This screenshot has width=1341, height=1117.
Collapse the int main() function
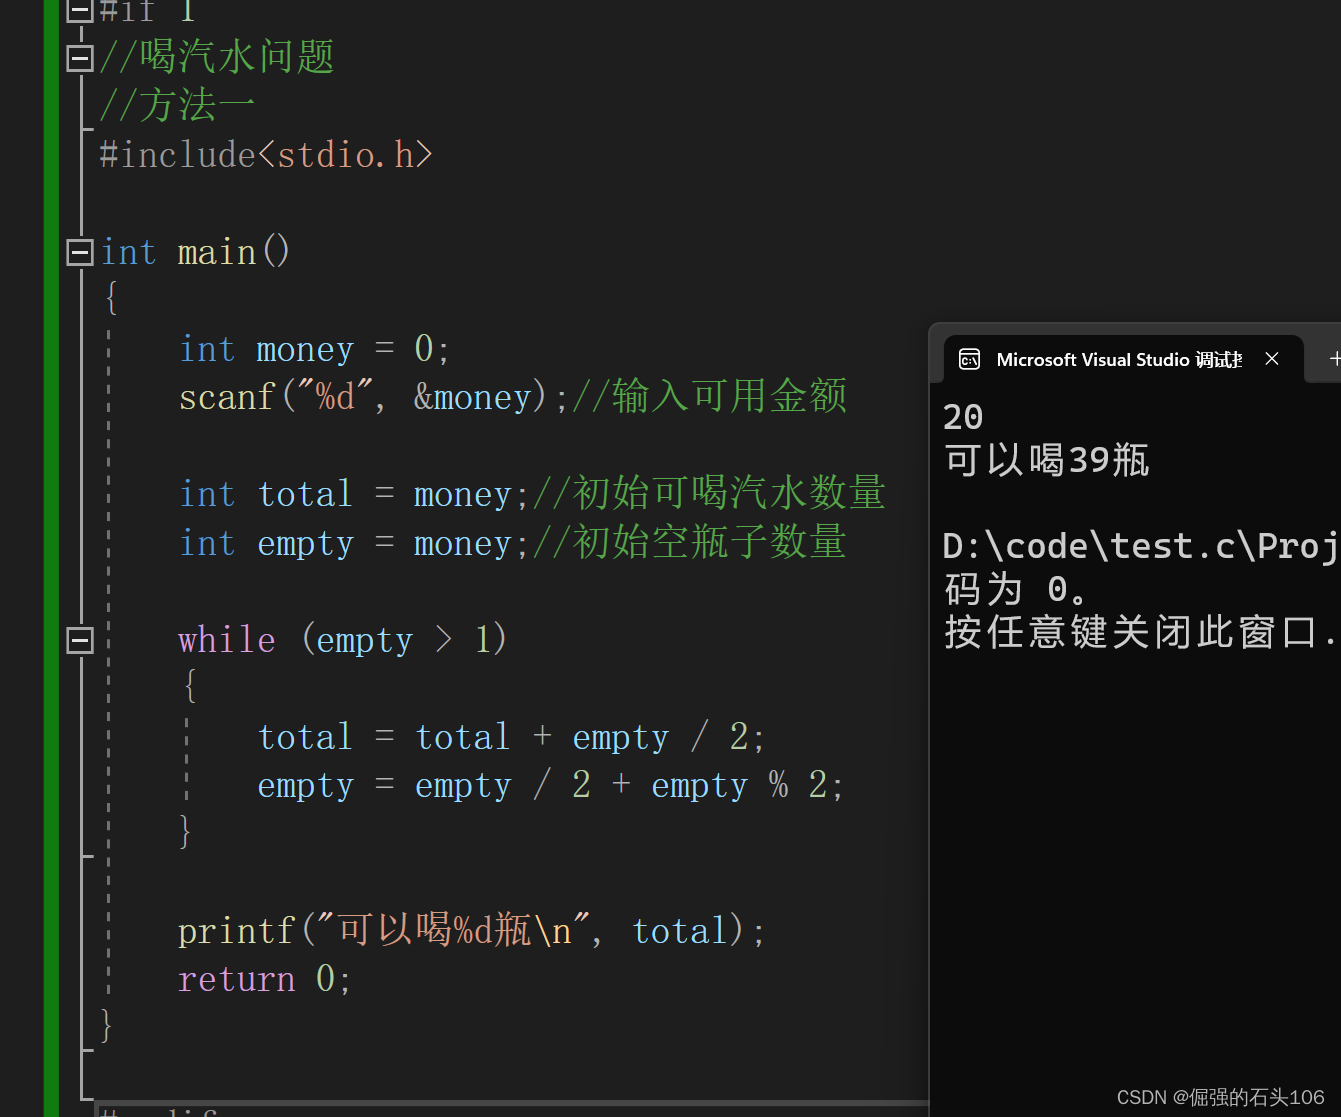[x=80, y=252]
